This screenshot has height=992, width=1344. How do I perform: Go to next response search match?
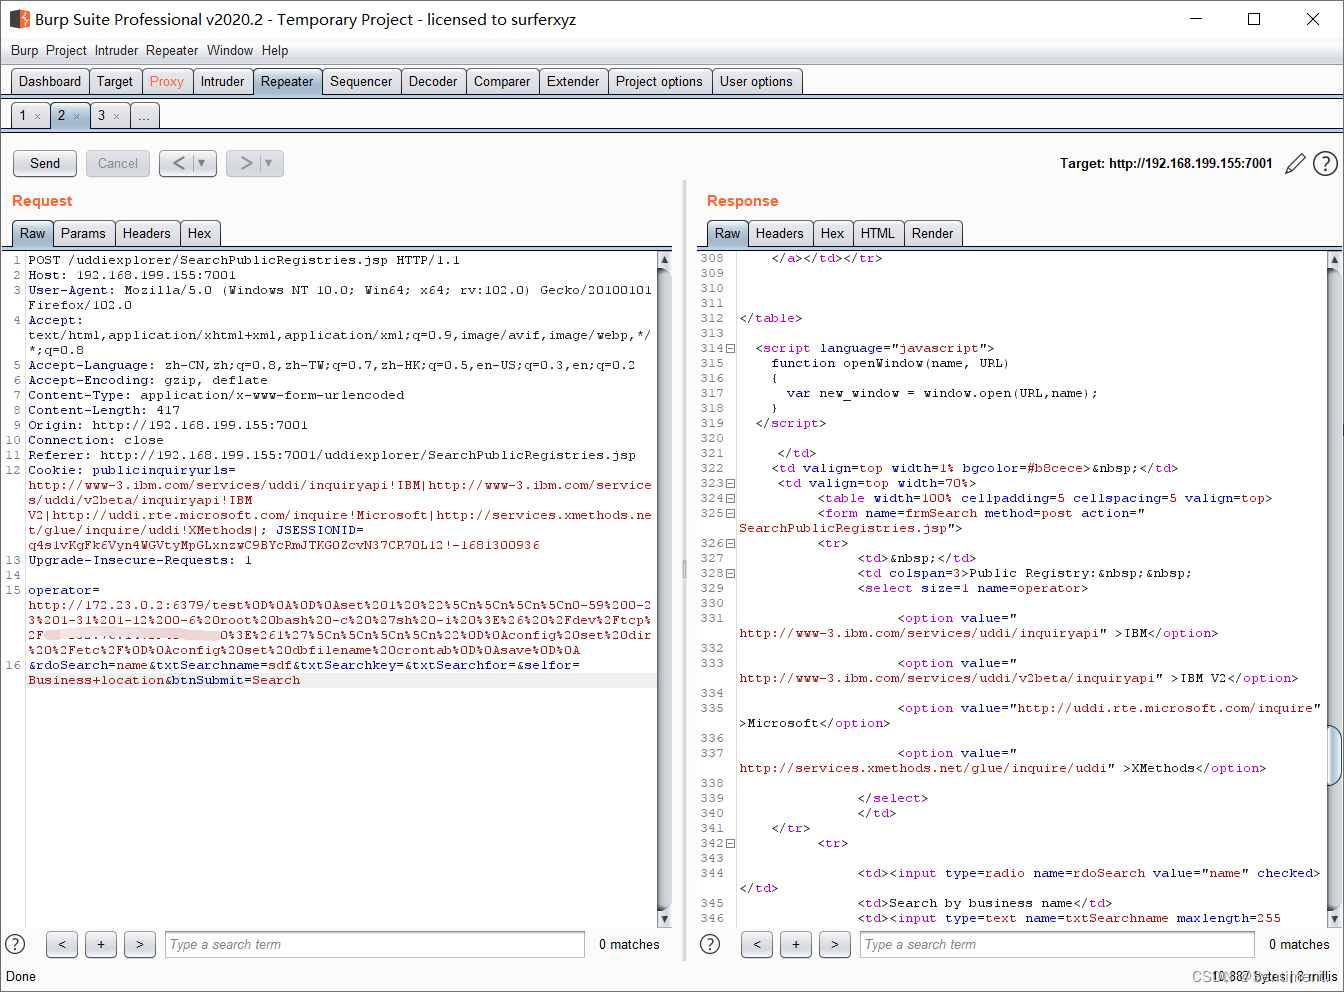click(835, 944)
